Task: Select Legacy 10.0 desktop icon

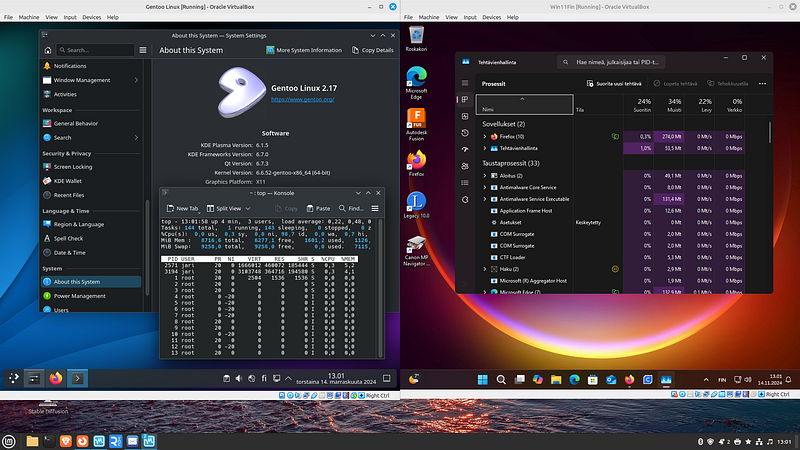Action: 416,205
